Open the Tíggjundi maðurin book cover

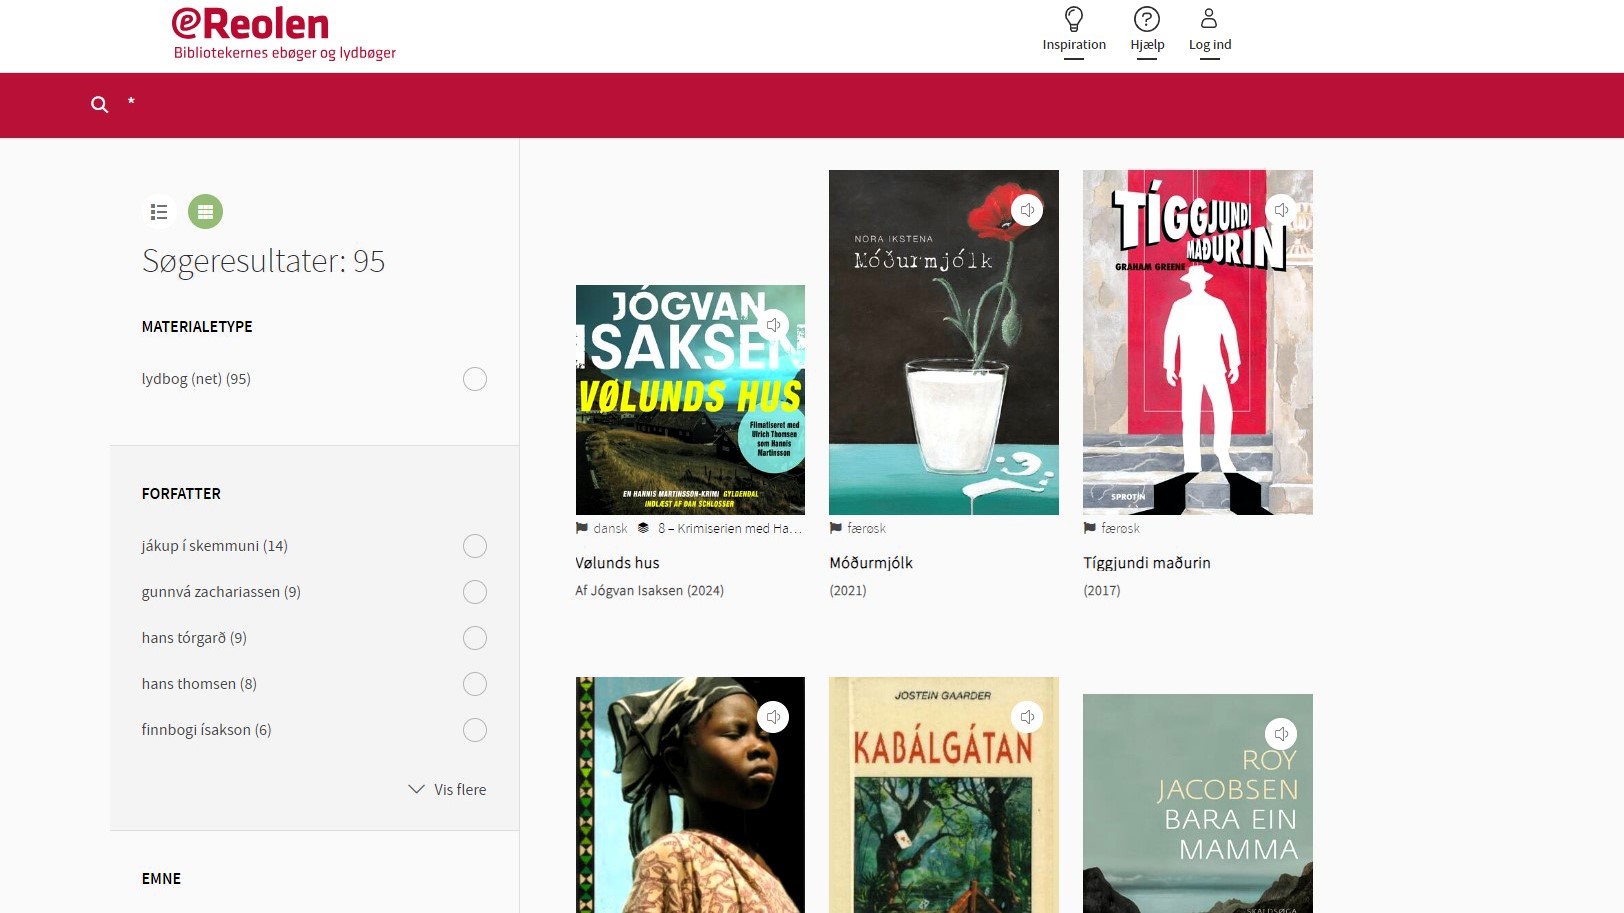point(1198,342)
